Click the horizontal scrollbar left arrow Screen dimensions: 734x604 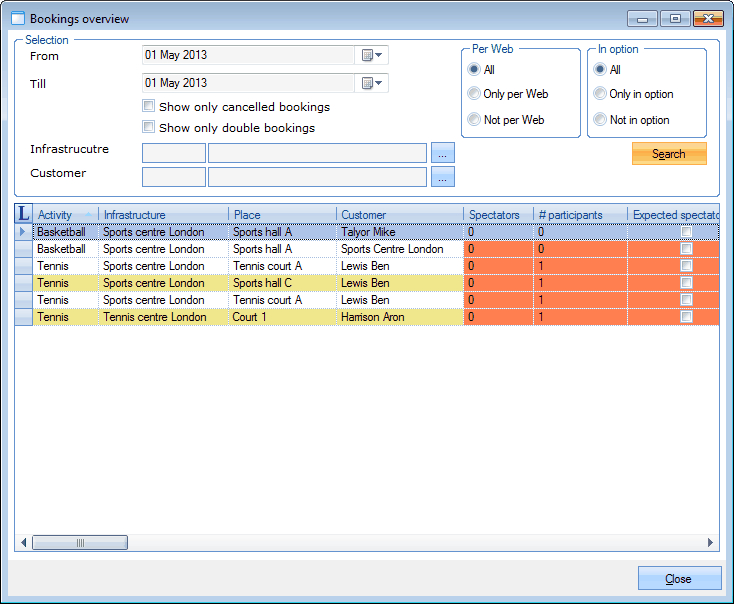tap(23, 542)
